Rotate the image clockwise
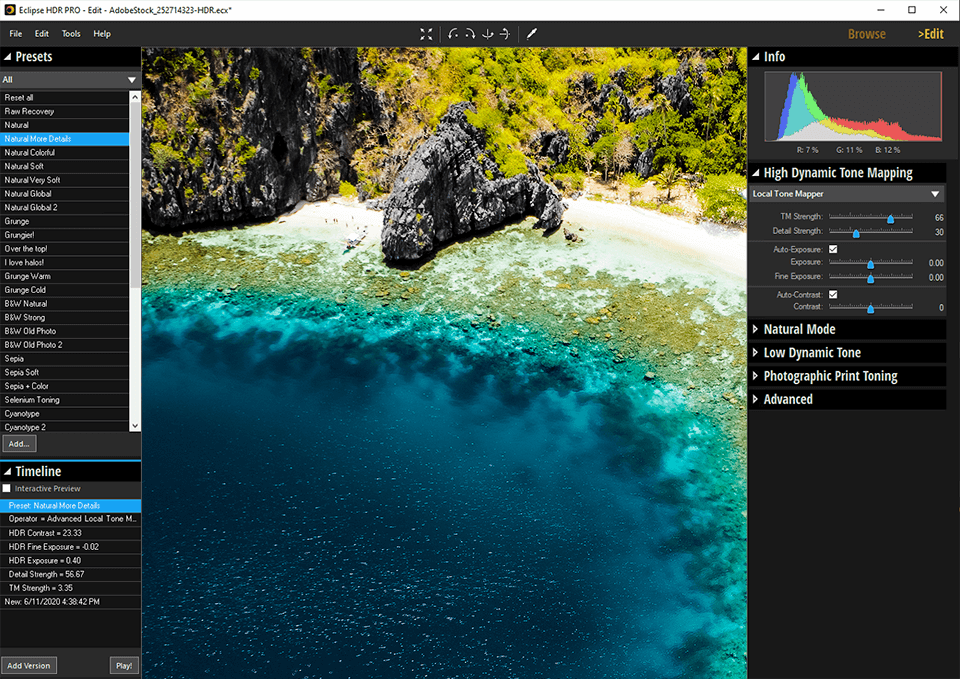This screenshot has height=679, width=960. point(470,34)
